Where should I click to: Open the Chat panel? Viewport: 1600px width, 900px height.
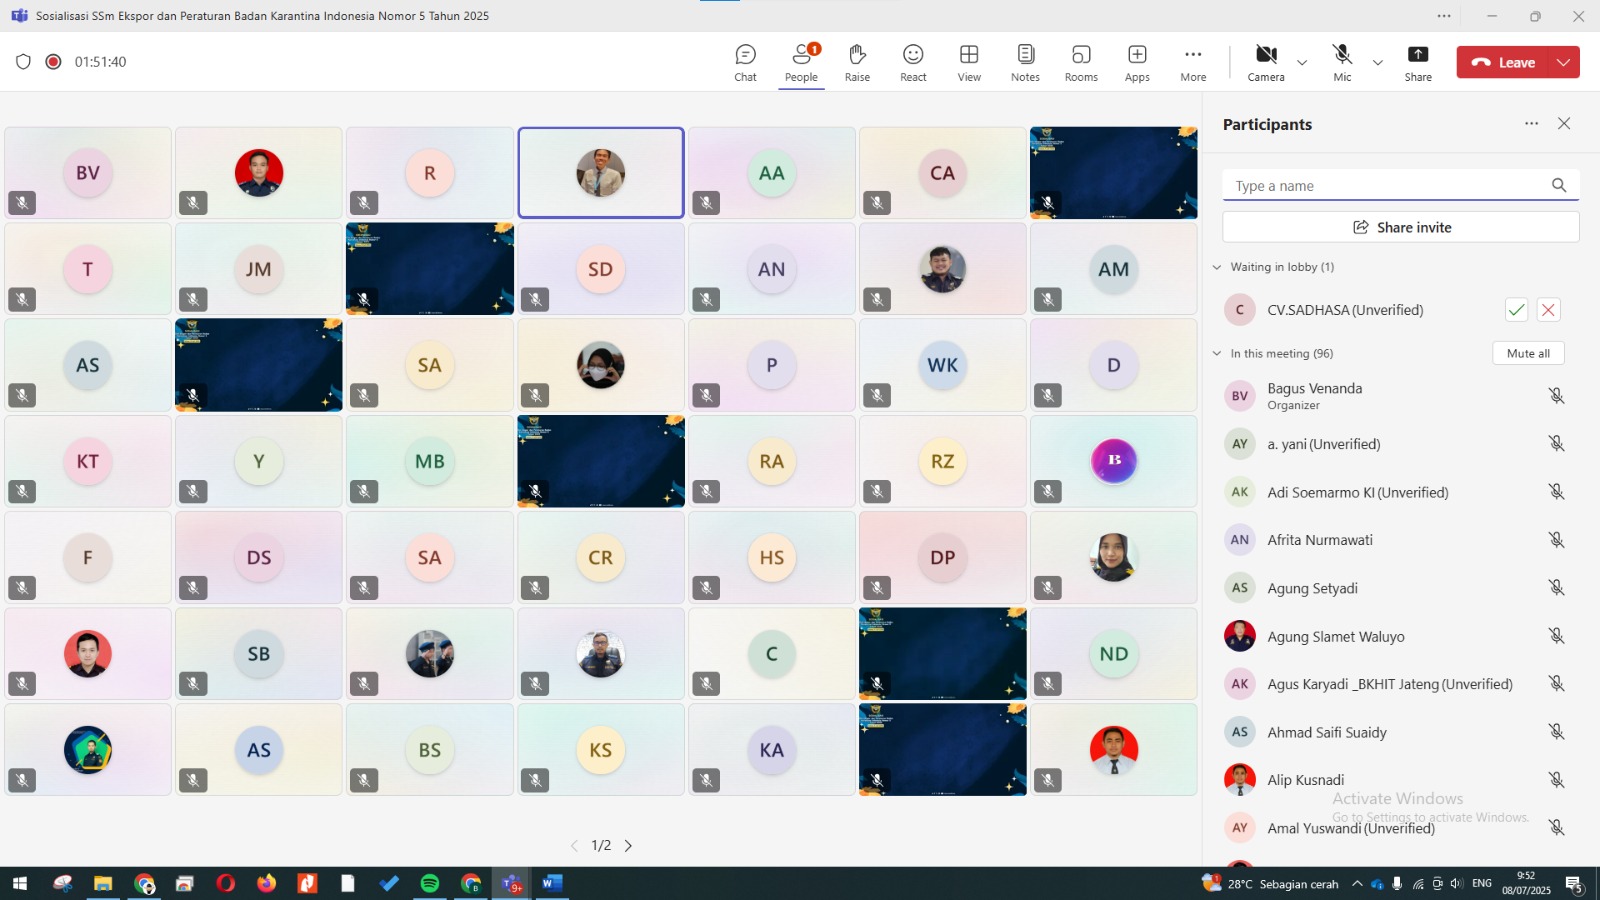click(745, 62)
